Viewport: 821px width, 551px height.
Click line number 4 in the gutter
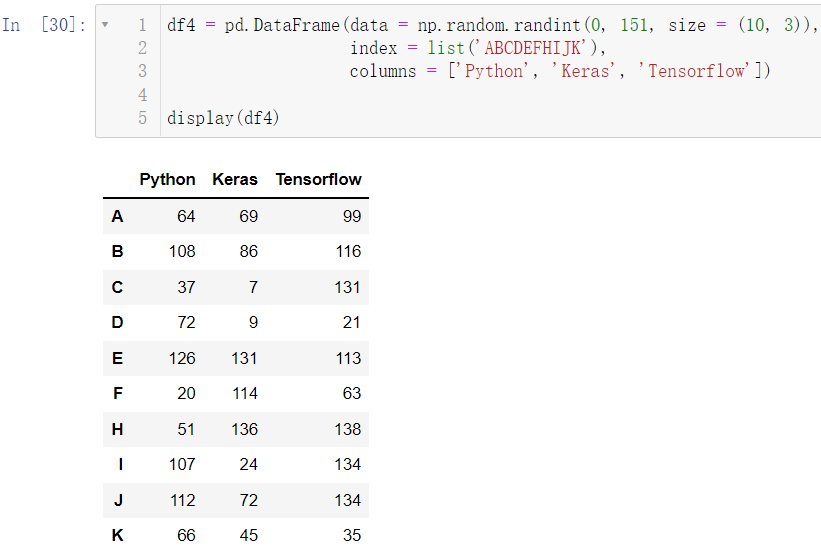click(x=142, y=94)
